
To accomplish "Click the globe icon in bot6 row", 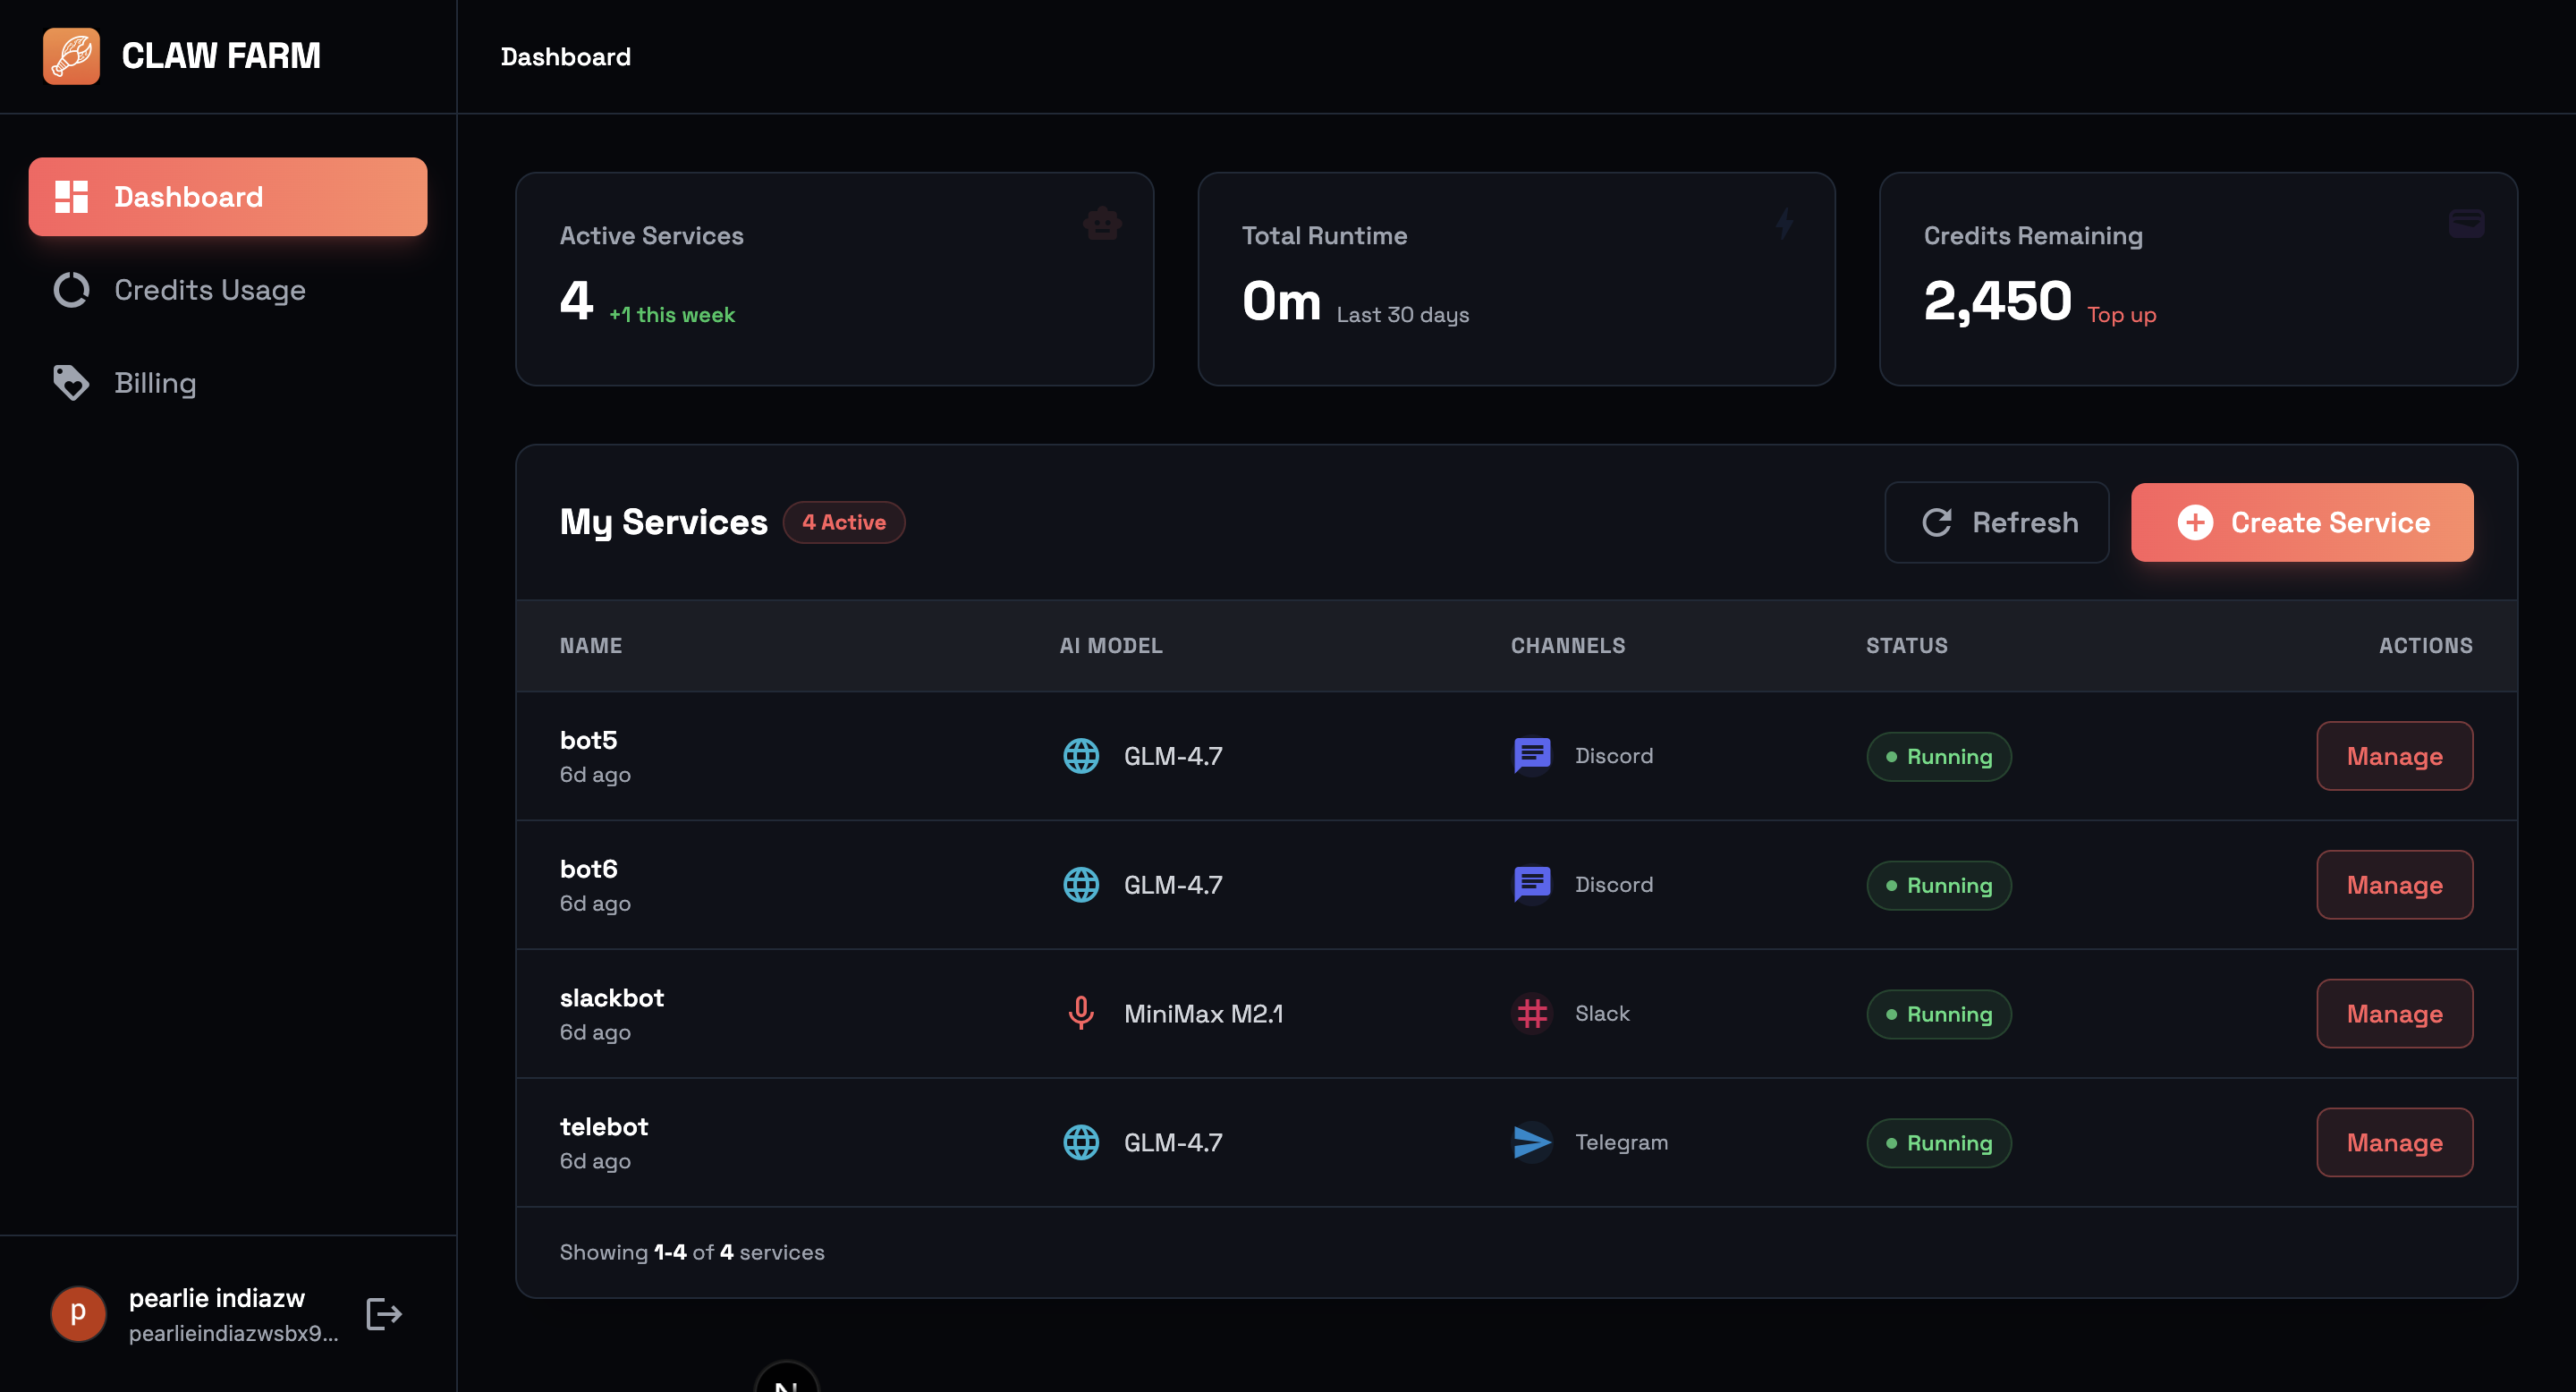I will click(x=1081, y=885).
